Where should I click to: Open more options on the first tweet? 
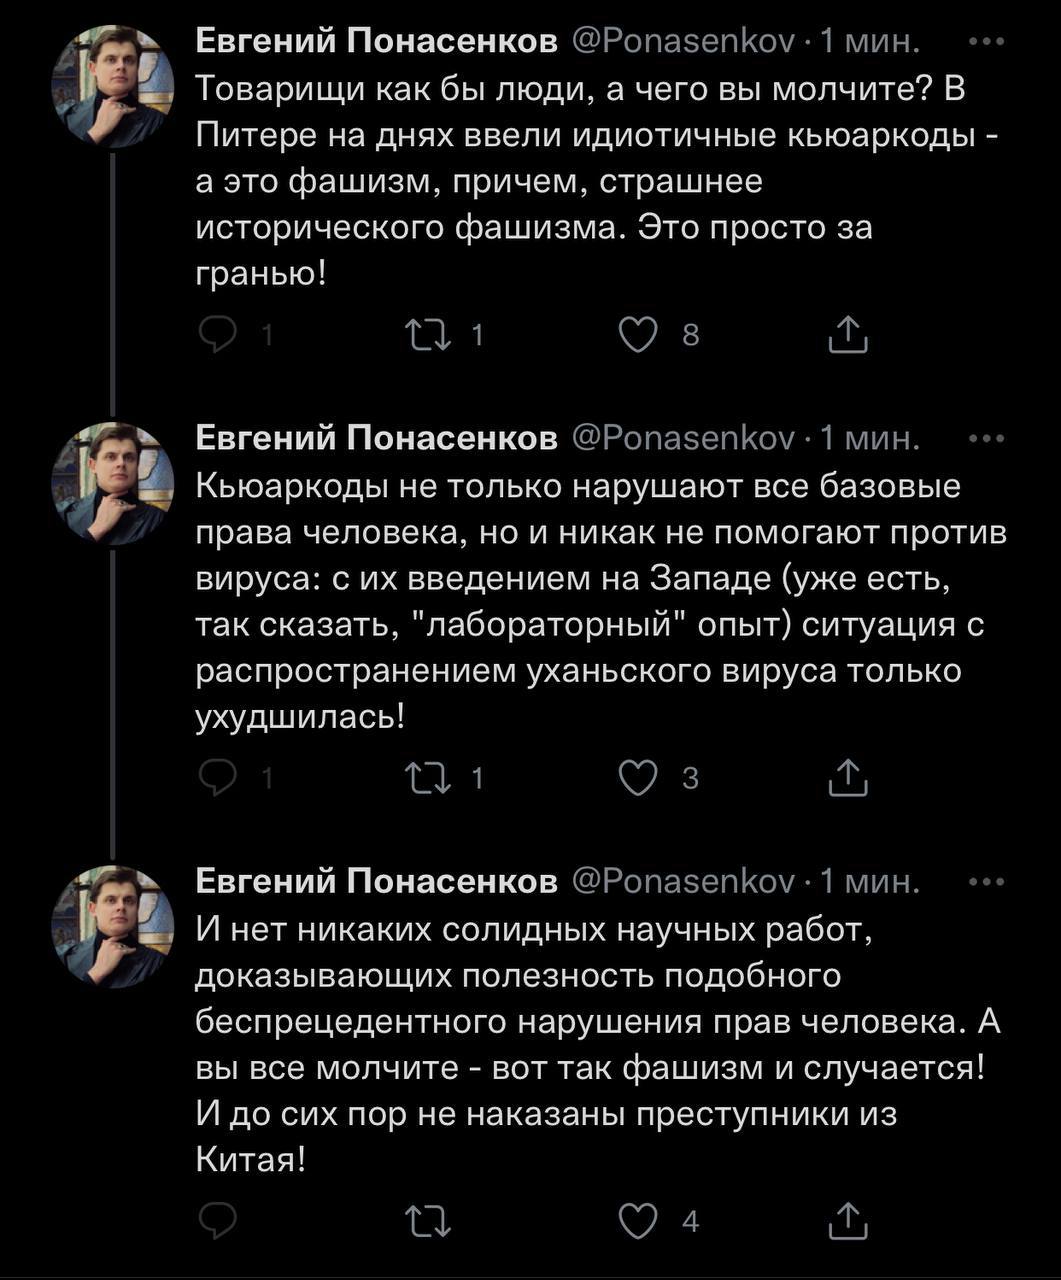[987, 42]
